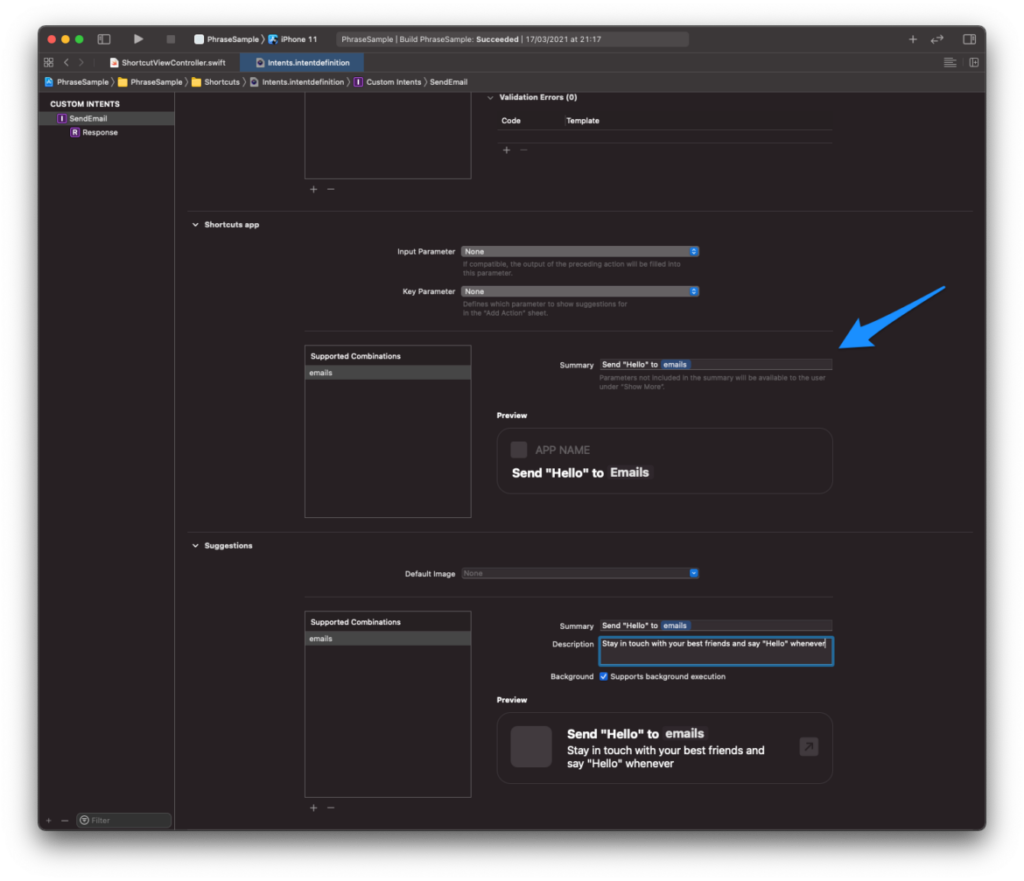The width and height of the screenshot is (1024, 881).
Task: Click Suggestions Summary field
Action: tap(716, 626)
